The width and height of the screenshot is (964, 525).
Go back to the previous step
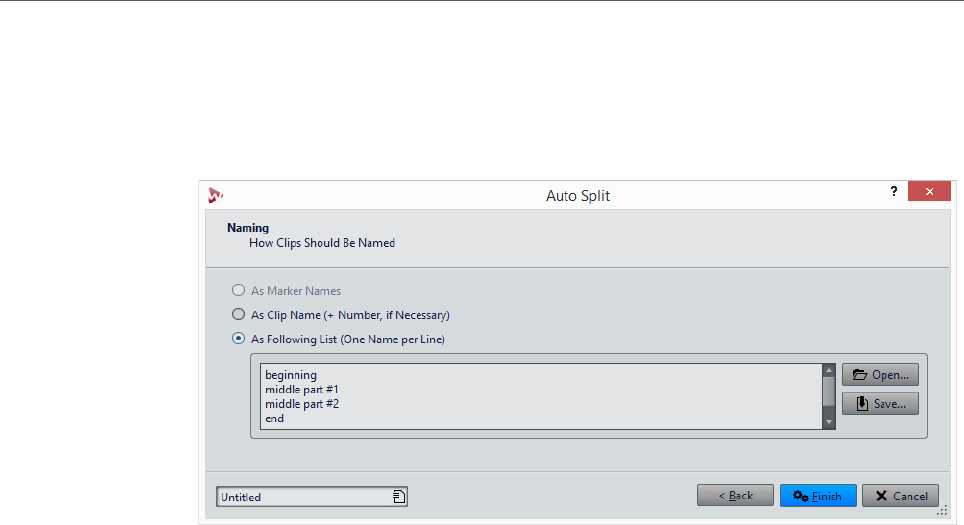(735, 496)
